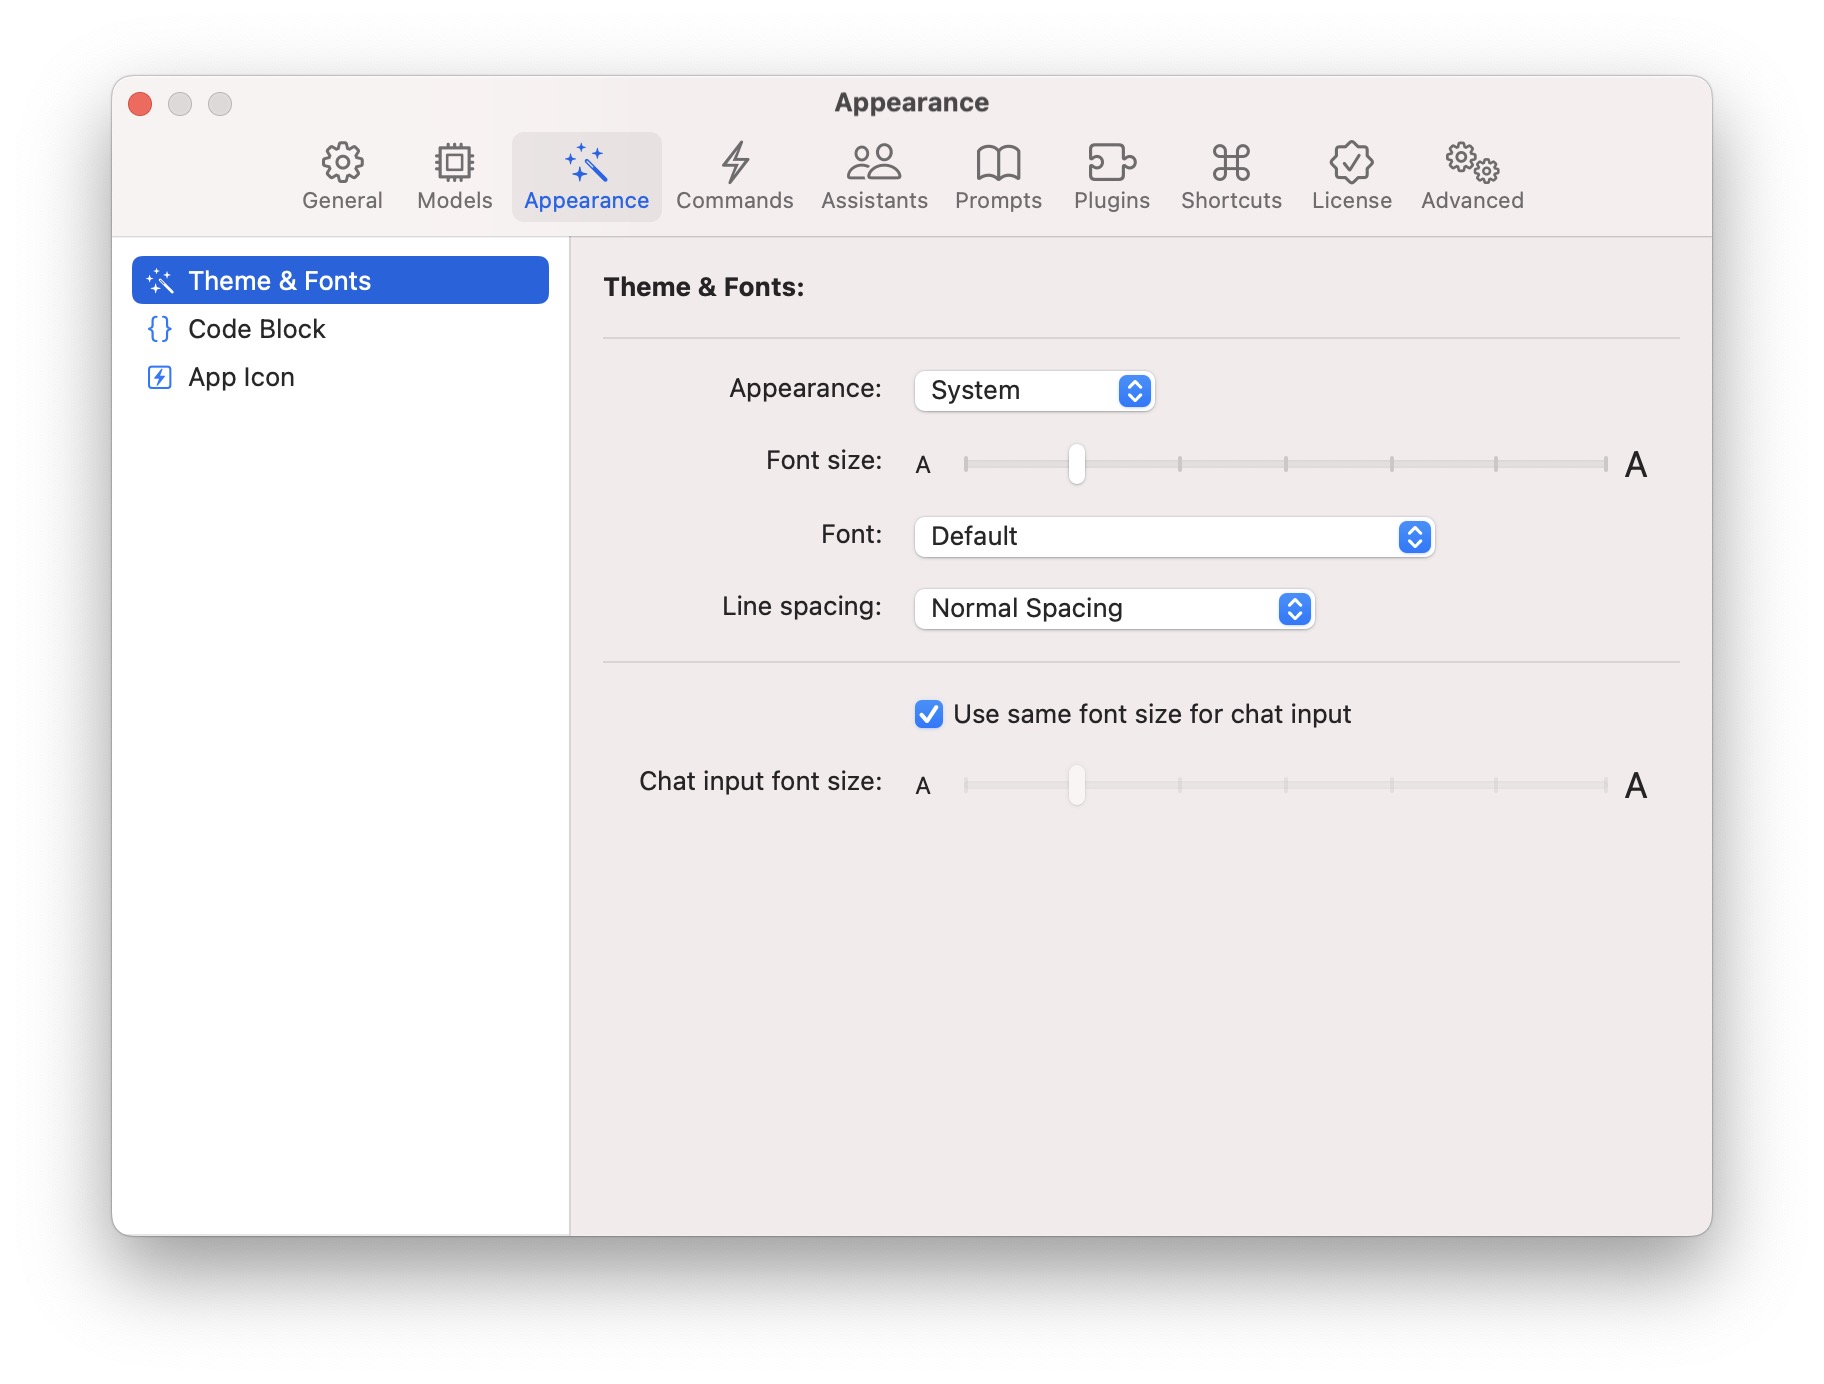1824x1384 pixels.
Task: Open the Shortcuts command-key icon
Action: coord(1230,162)
